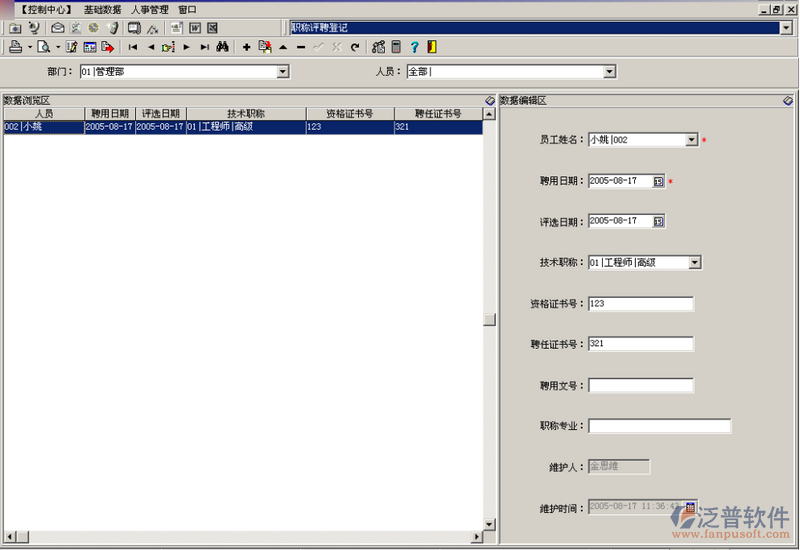Delete record using the minus icon
This screenshot has width=800, height=550.
(301, 47)
